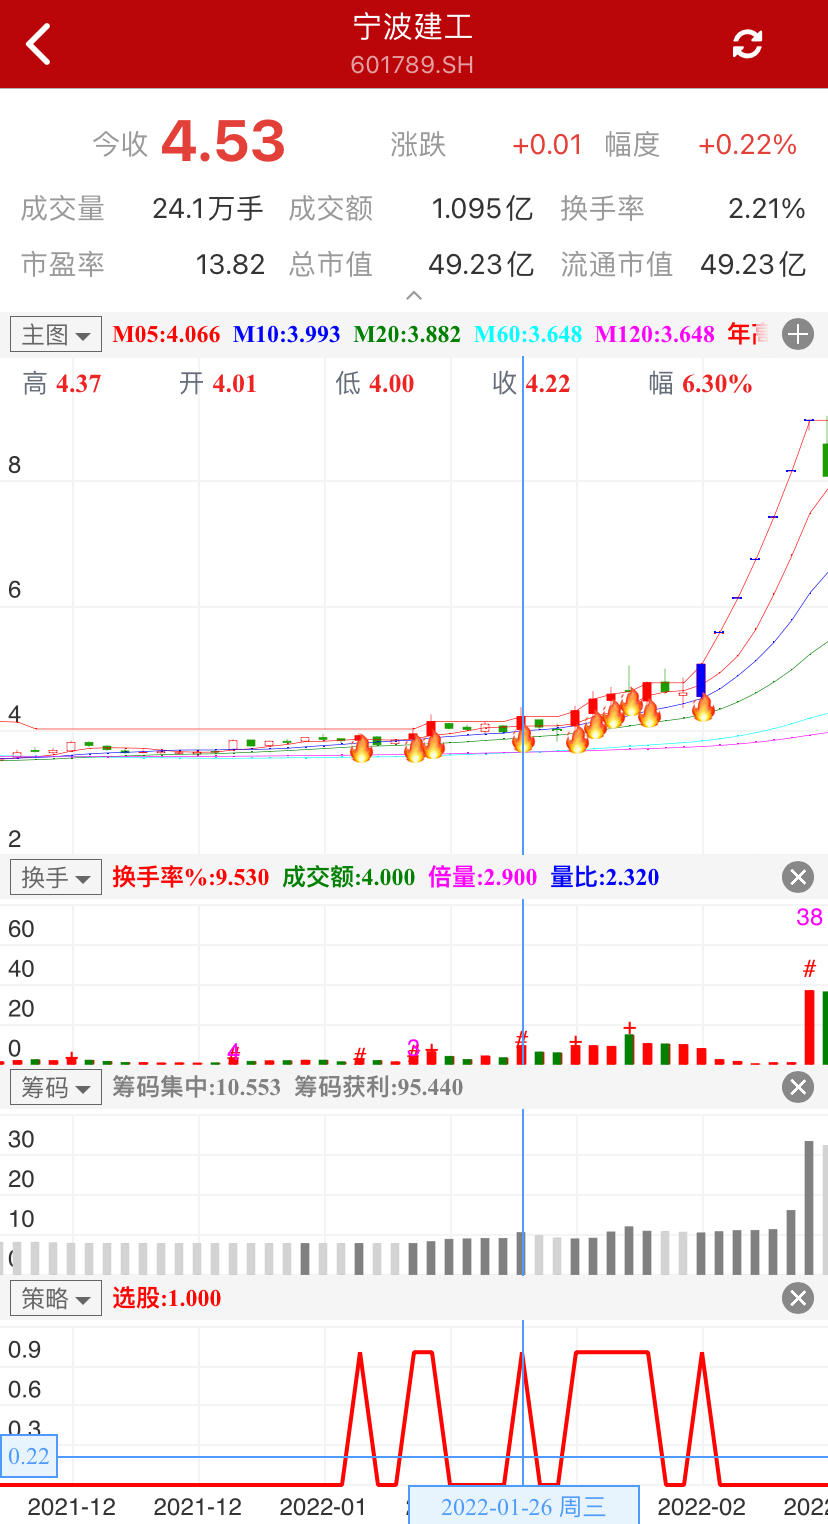Image resolution: width=828 pixels, height=1524 pixels.
Task: Open the 筹码 indicator dropdown
Action: coord(56,1087)
